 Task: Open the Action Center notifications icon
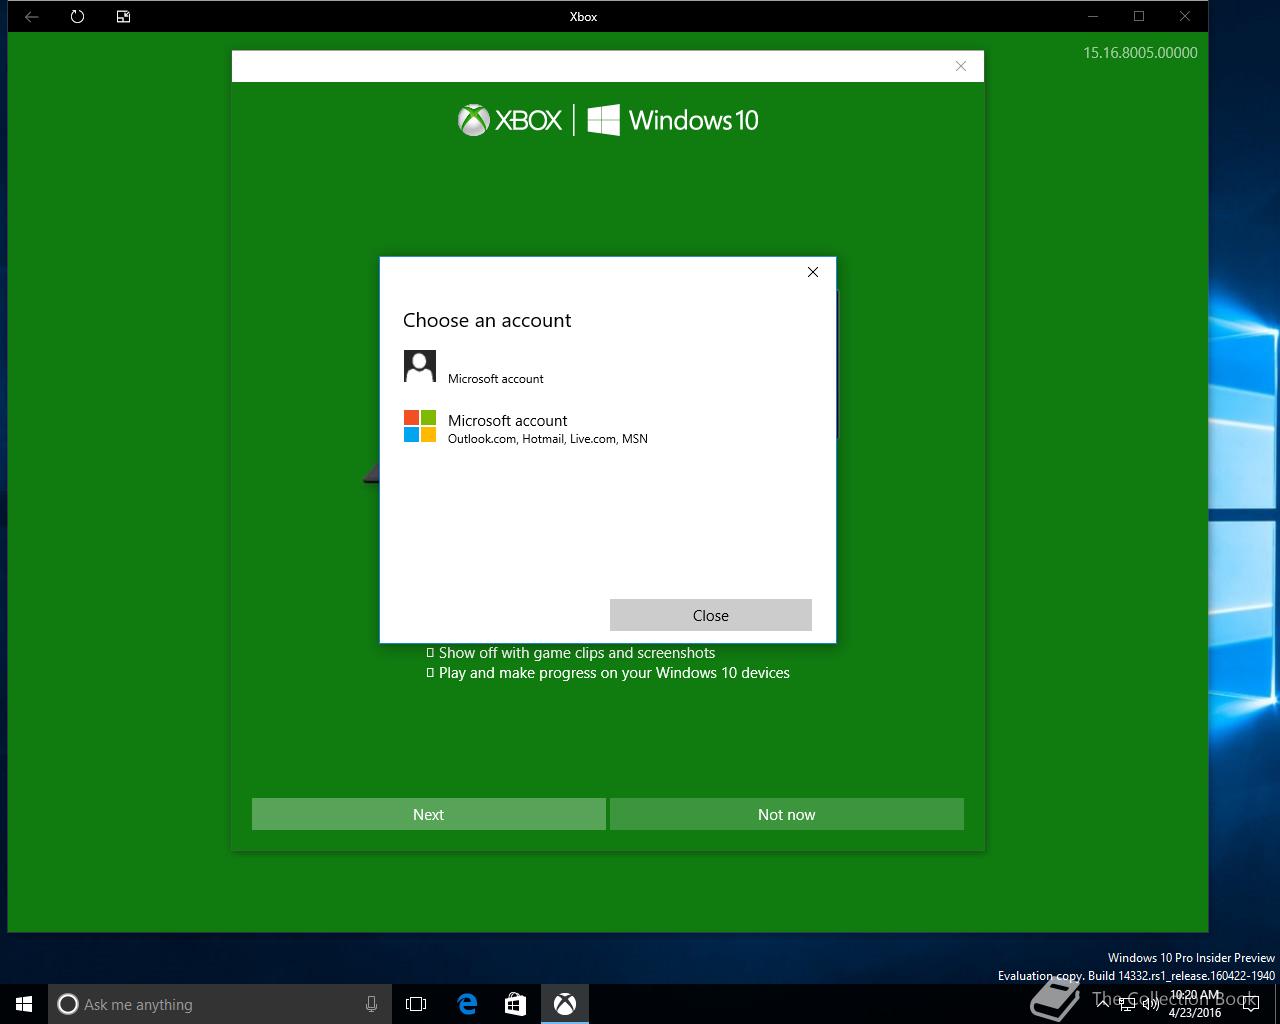(x=1251, y=1004)
